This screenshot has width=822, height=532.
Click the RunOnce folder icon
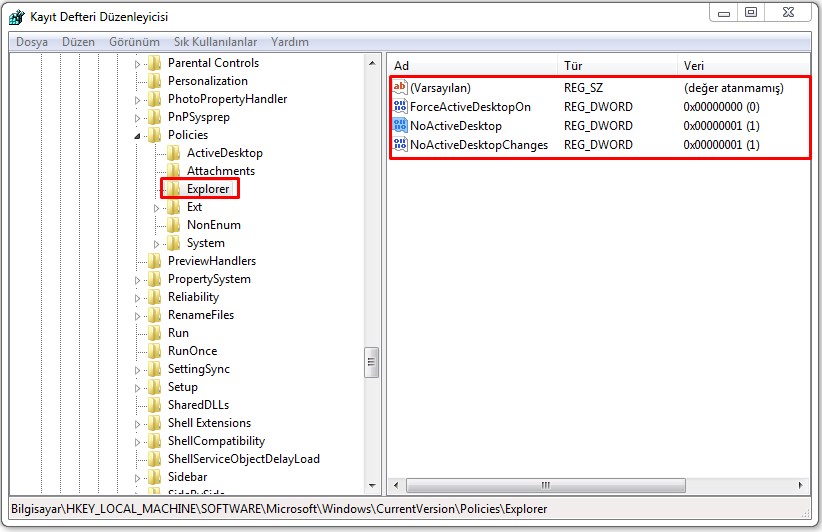[x=155, y=351]
